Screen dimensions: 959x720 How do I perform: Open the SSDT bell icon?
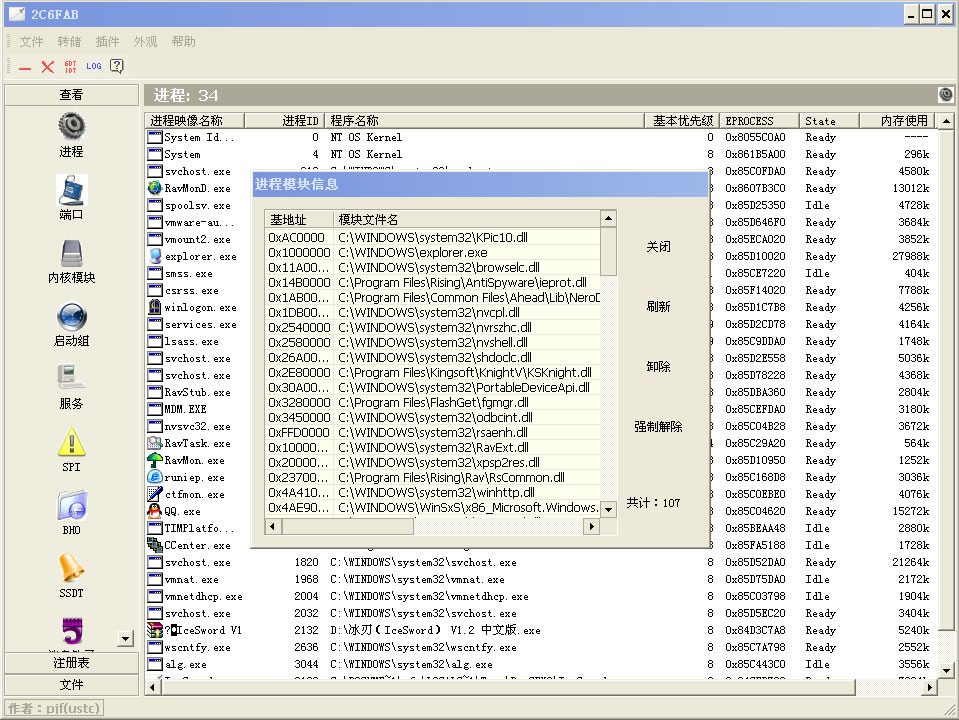(71, 569)
